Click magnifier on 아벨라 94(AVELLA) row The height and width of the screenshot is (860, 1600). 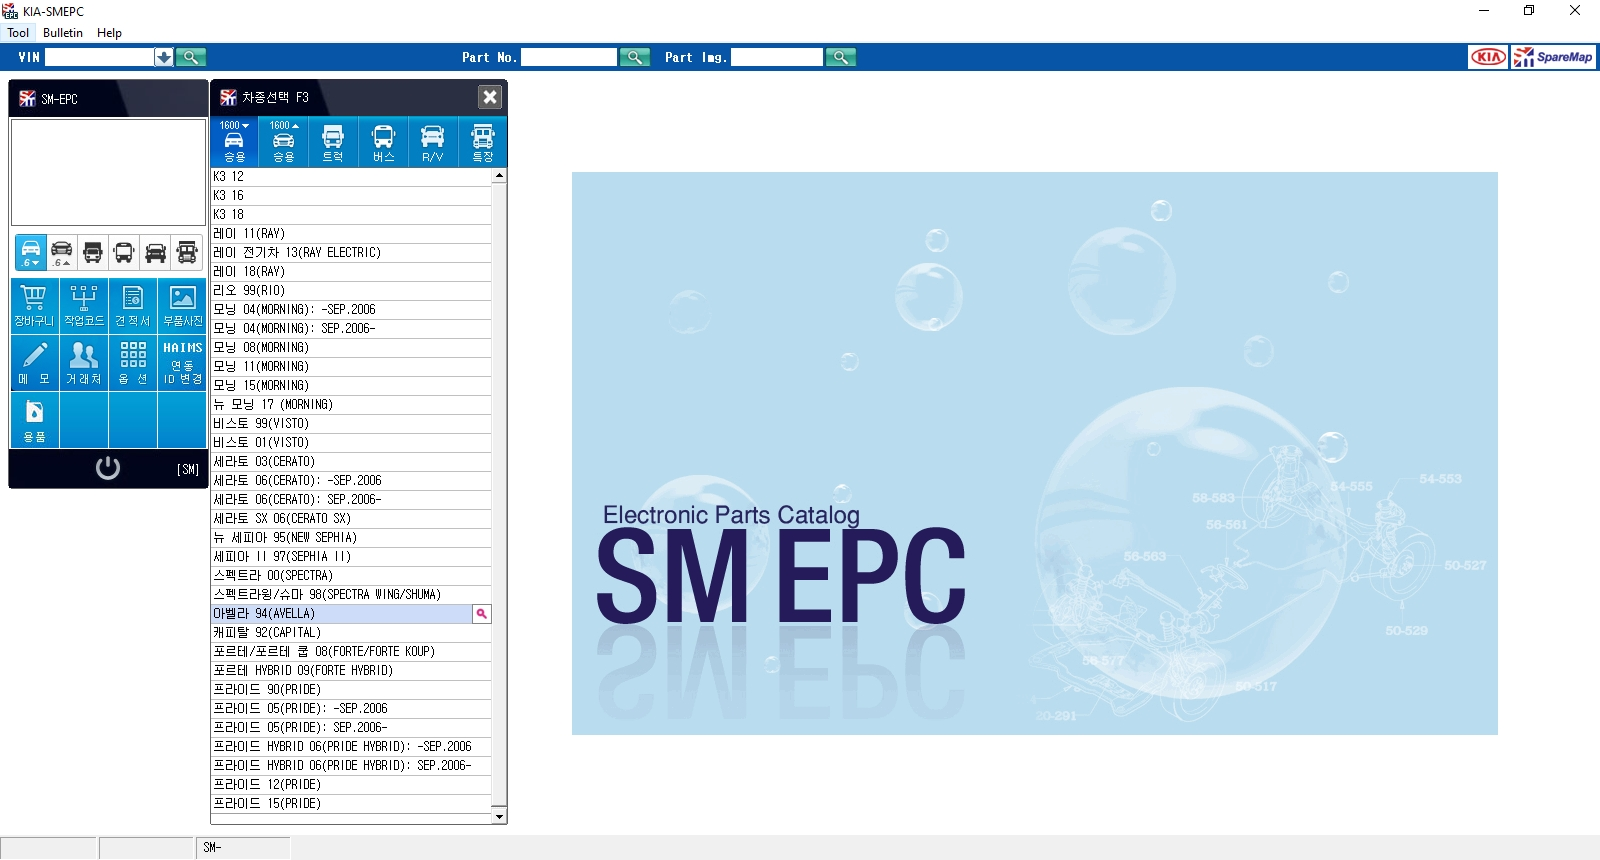point(482,614)
